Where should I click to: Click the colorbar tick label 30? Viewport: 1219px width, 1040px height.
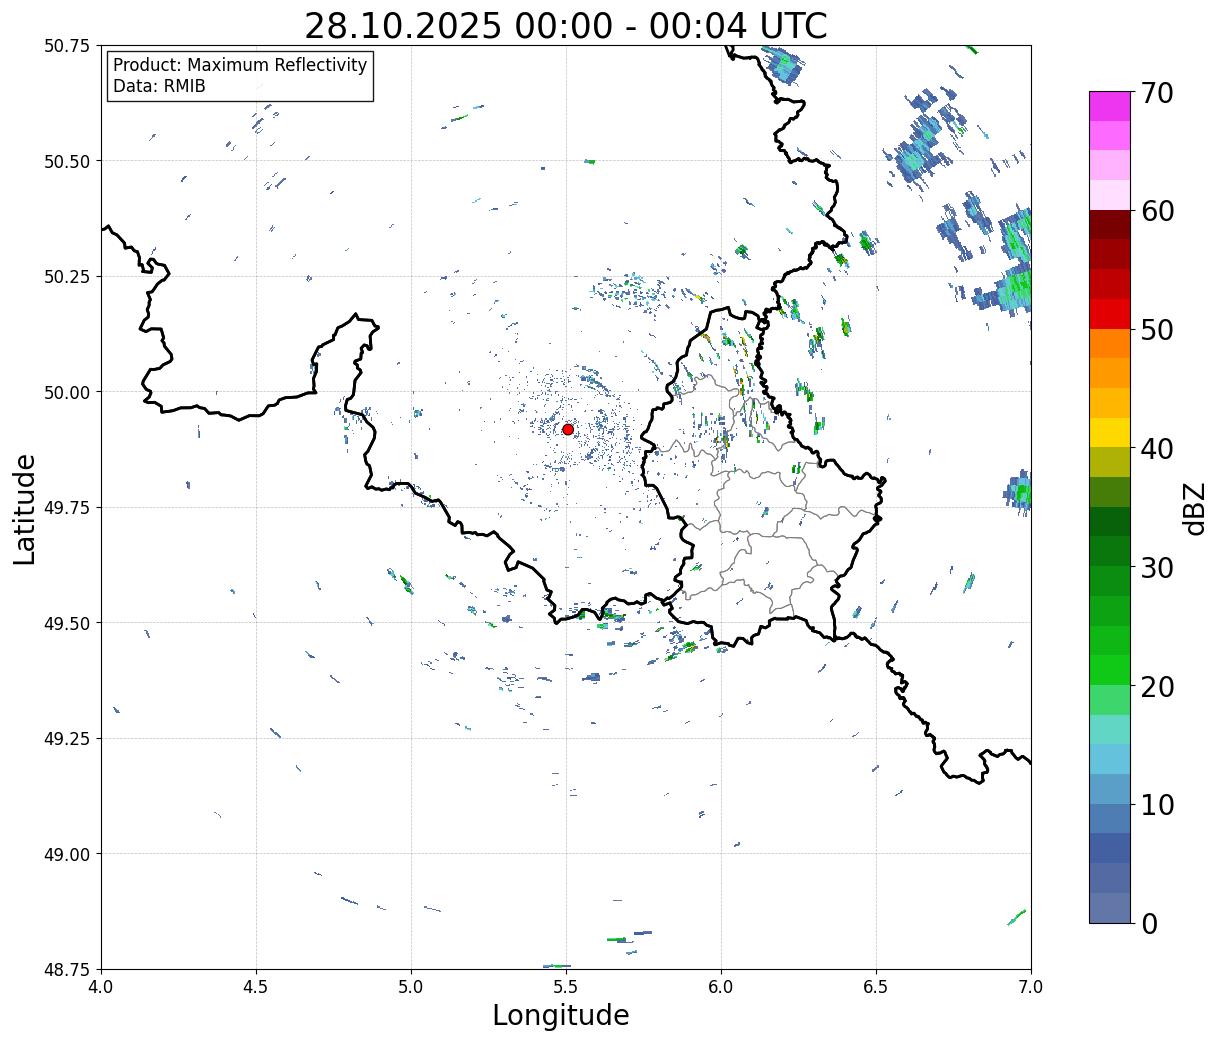point(1157,568)
